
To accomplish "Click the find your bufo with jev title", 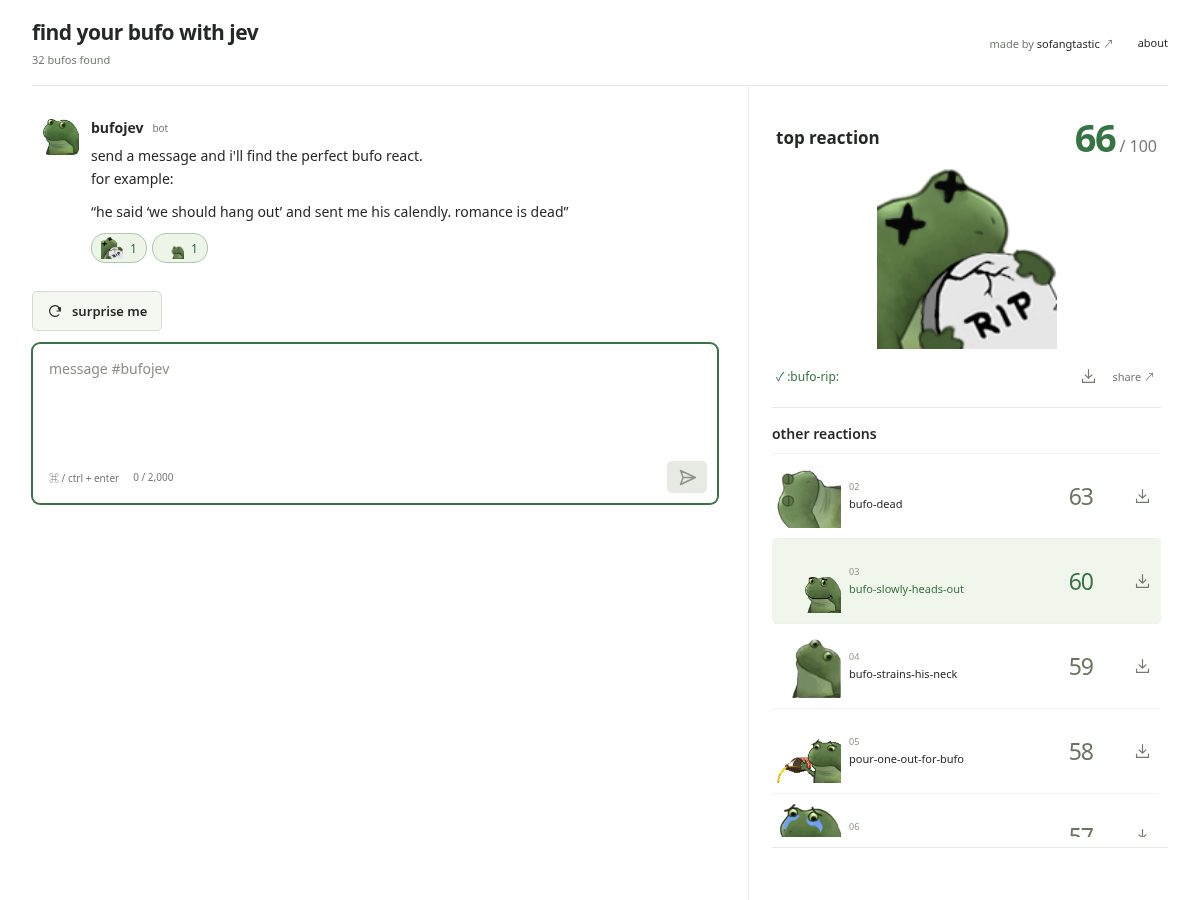I will [x=145, y=32].
